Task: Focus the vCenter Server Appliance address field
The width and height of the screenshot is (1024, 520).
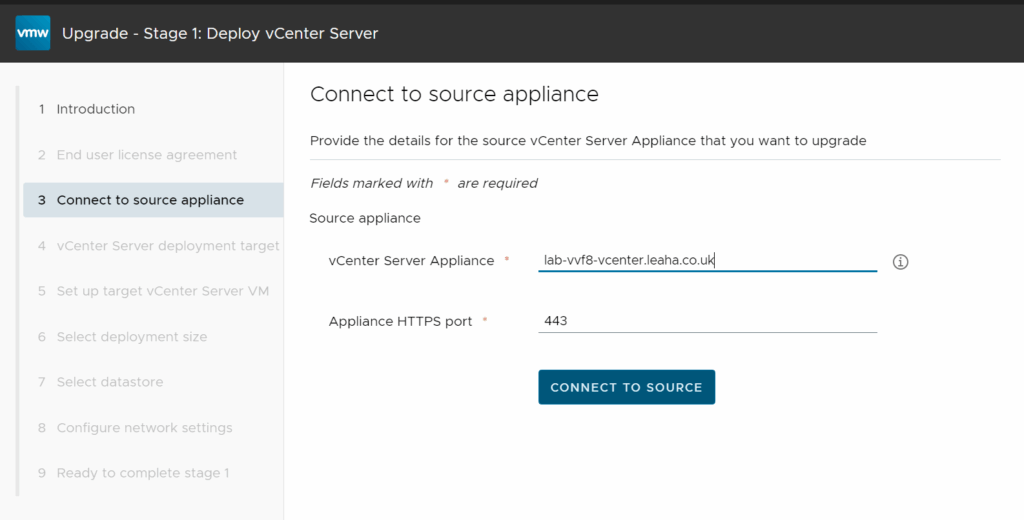Action: tap(707, 261)
